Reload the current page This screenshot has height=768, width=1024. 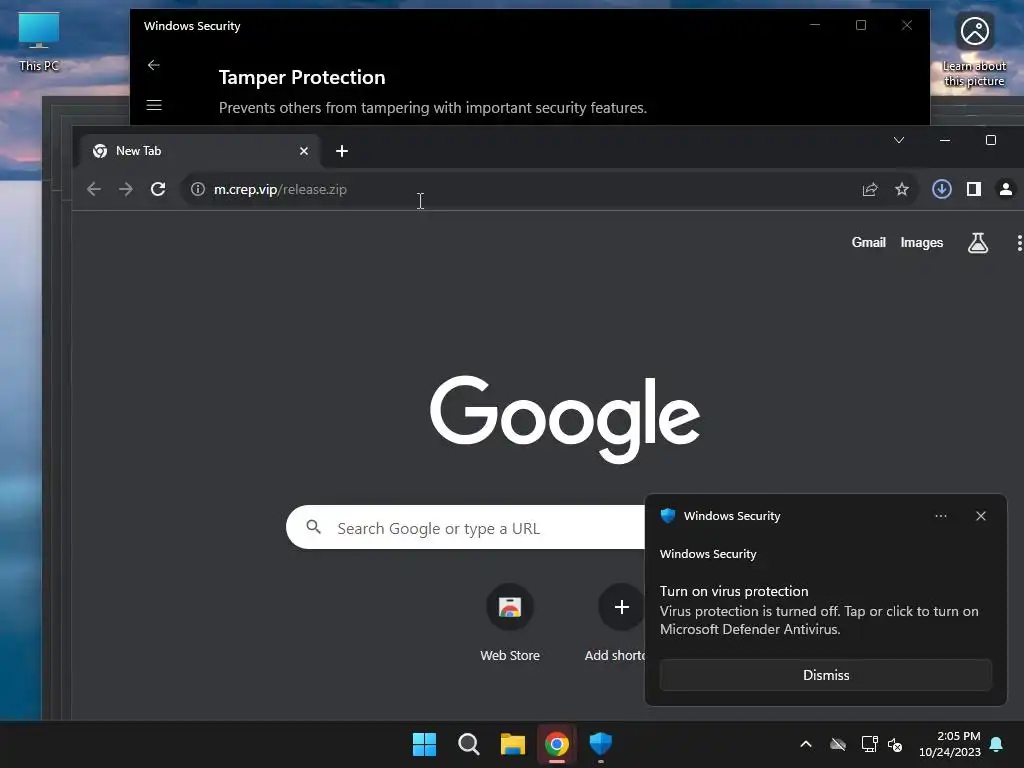tap(158, 189)
